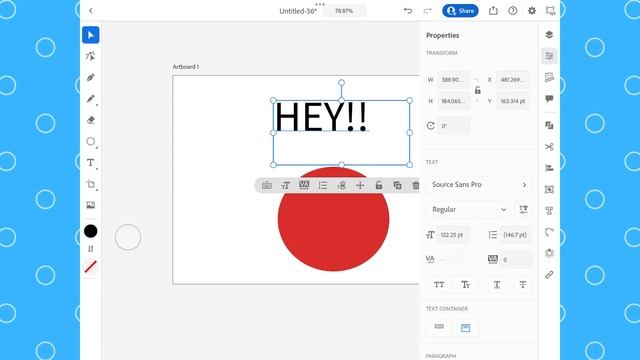Select the Place image tool
Image resolution: width=640 pixels, height=360 pixels.
91,205
